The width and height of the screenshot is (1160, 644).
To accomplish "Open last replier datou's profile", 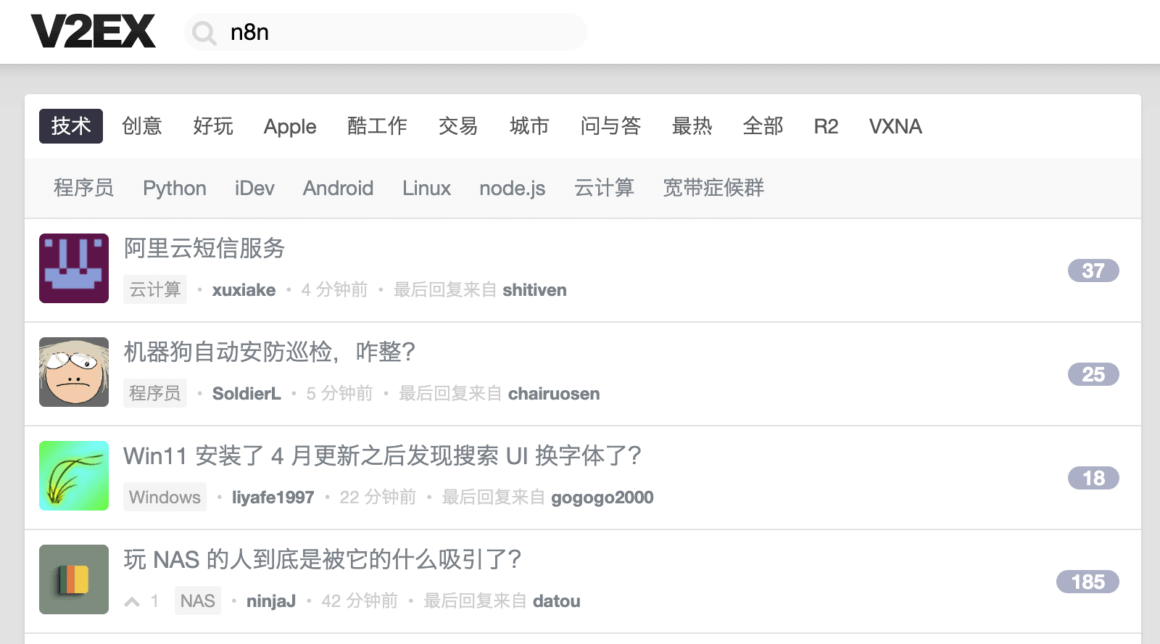I will click(x=556, y=600).
